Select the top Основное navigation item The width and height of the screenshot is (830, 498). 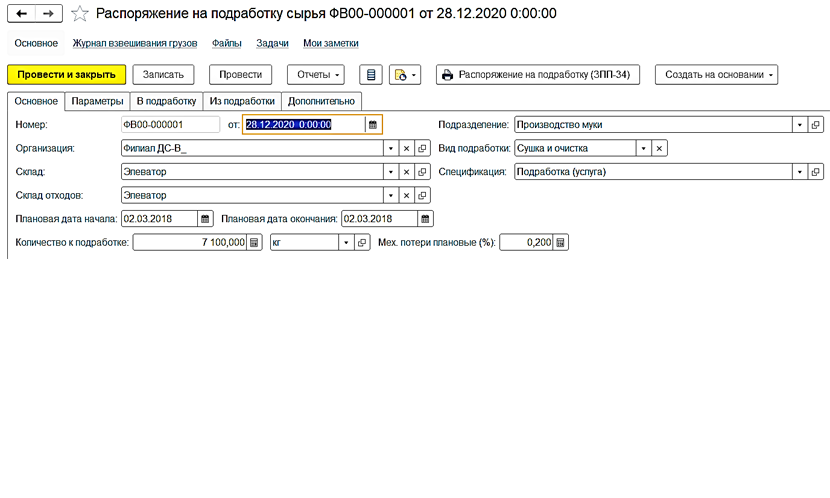[x=36, y=43]
